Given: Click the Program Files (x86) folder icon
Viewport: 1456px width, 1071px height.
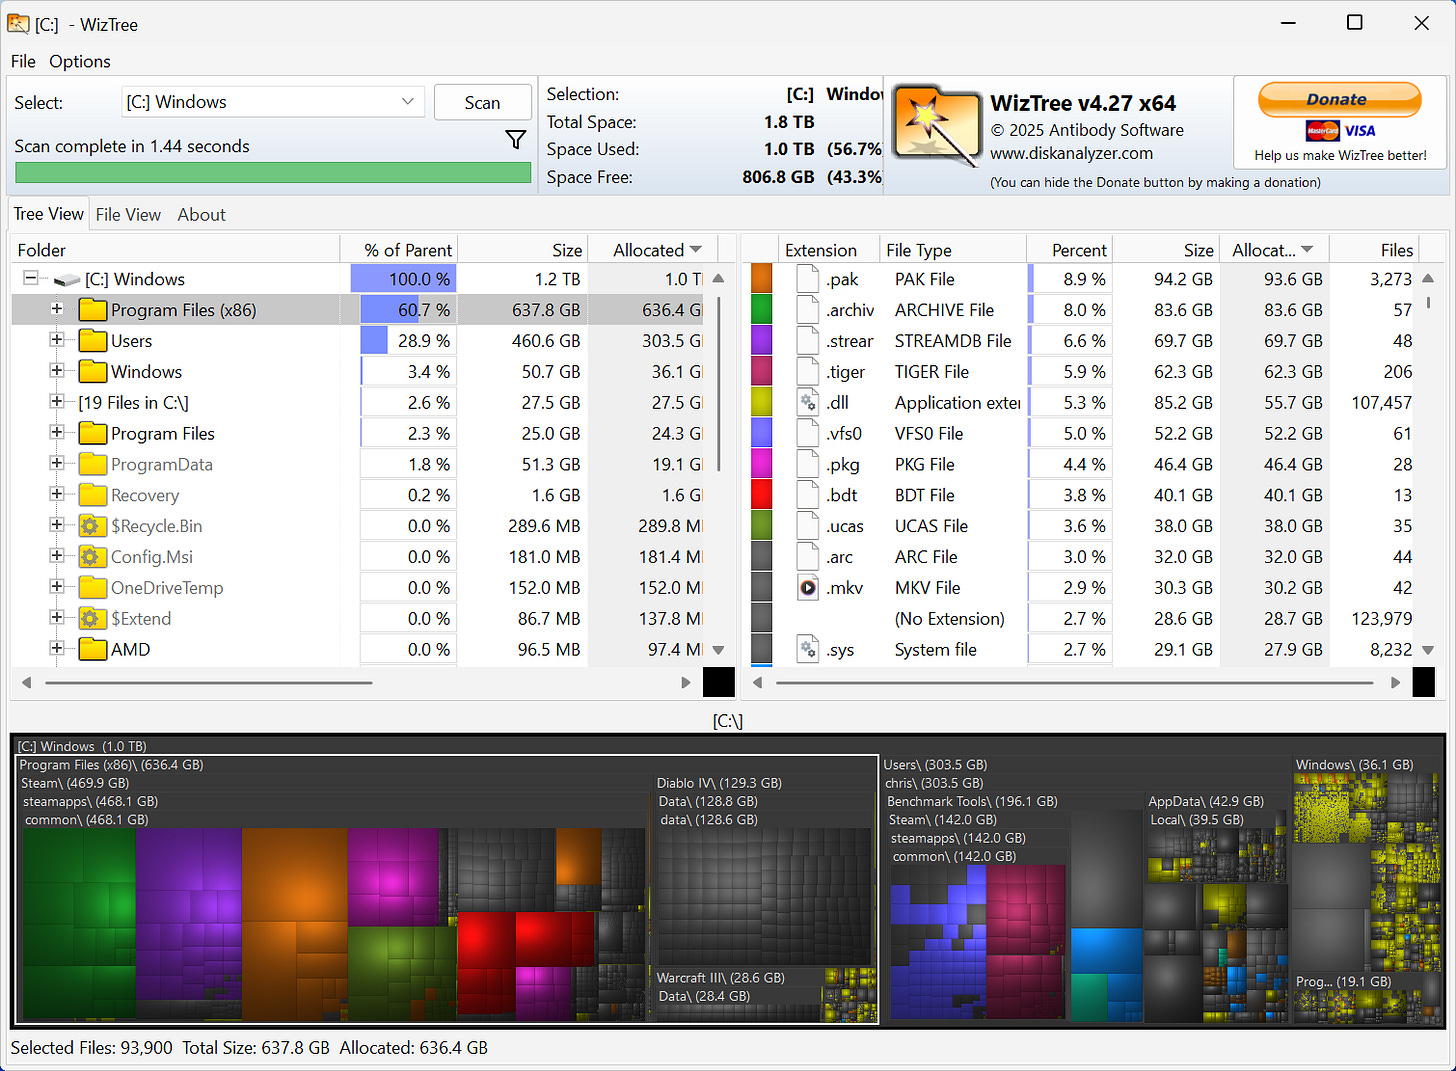Looking at the screenshot, I should coord(93,310).
